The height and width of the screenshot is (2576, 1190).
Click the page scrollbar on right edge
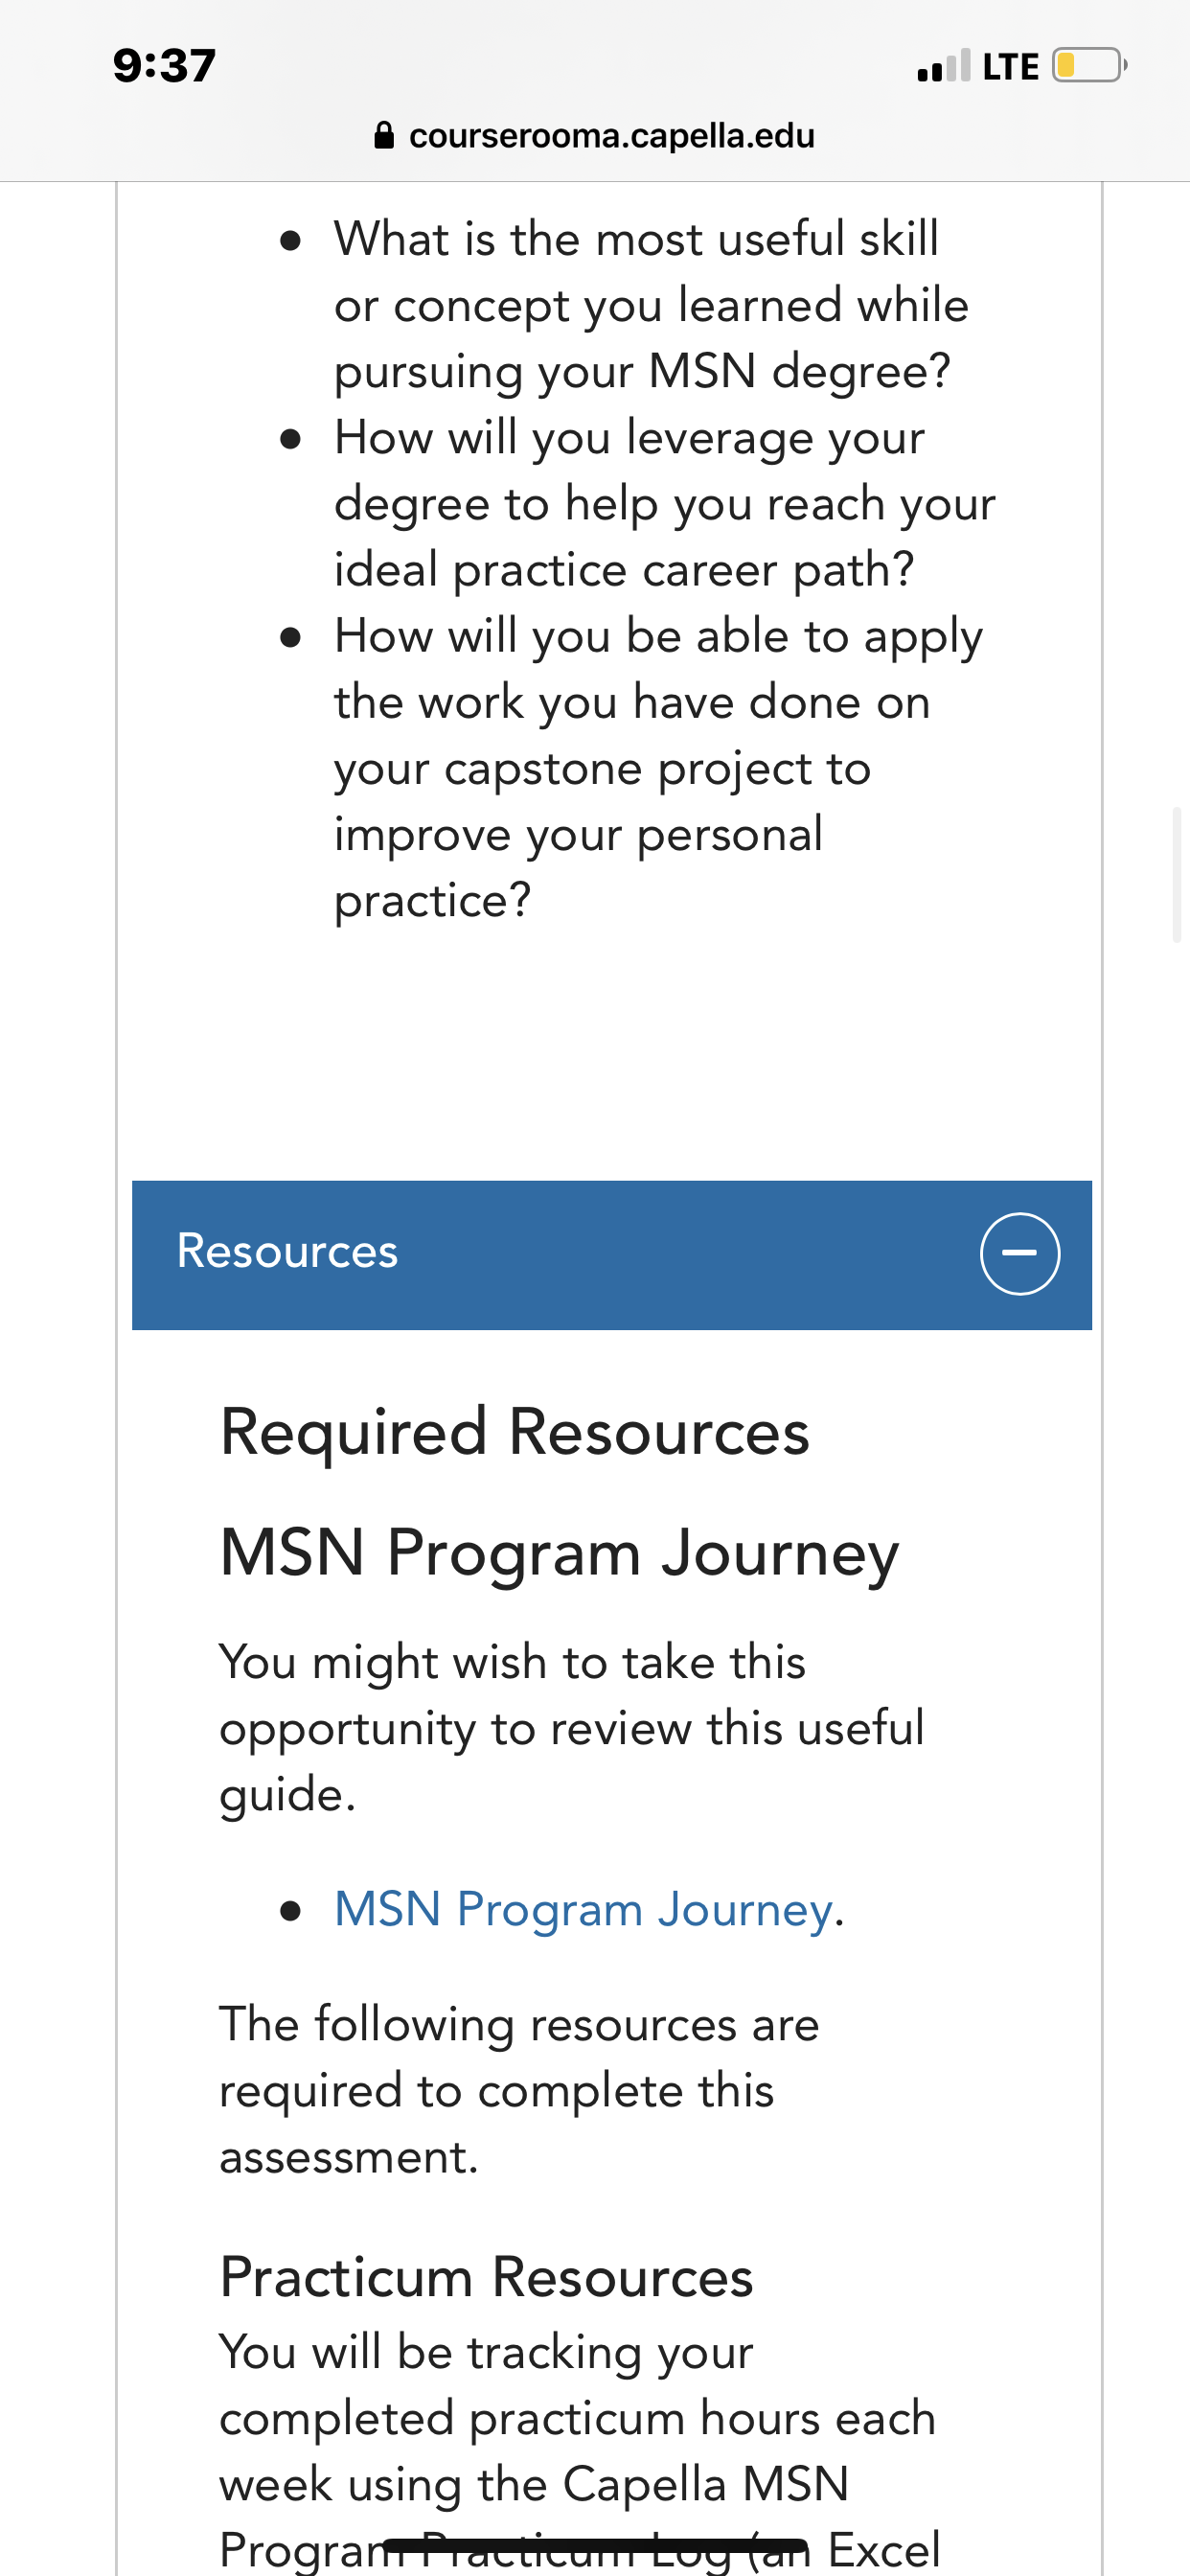1177,875
